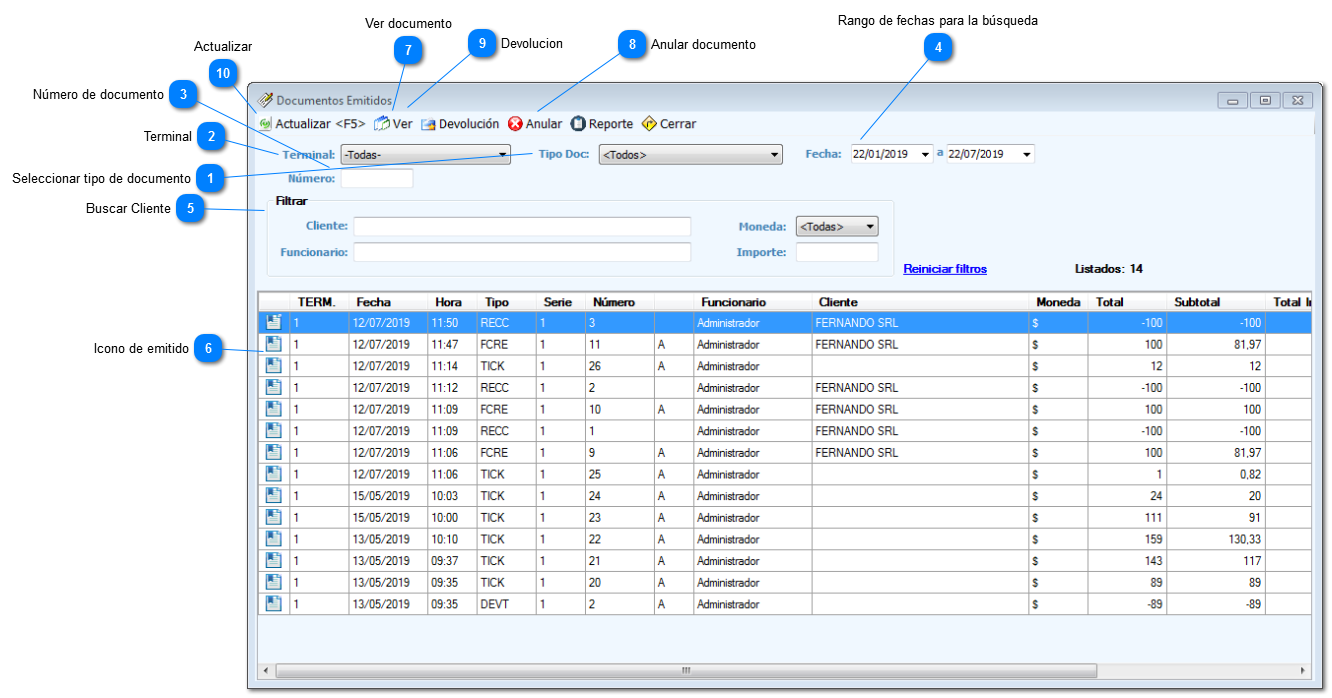The width and height of the screenshot is (1332, 698).
Task: Click the Devolución toolbar icon
Action: (428, 124)
